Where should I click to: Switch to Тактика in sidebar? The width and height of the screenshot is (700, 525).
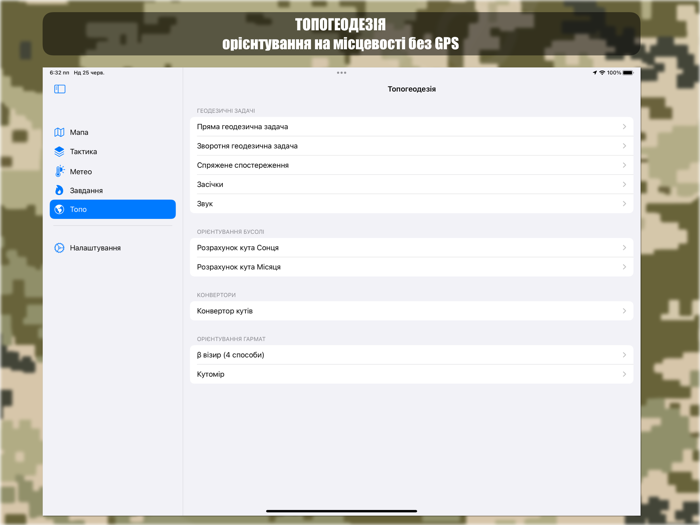point(112,151)
